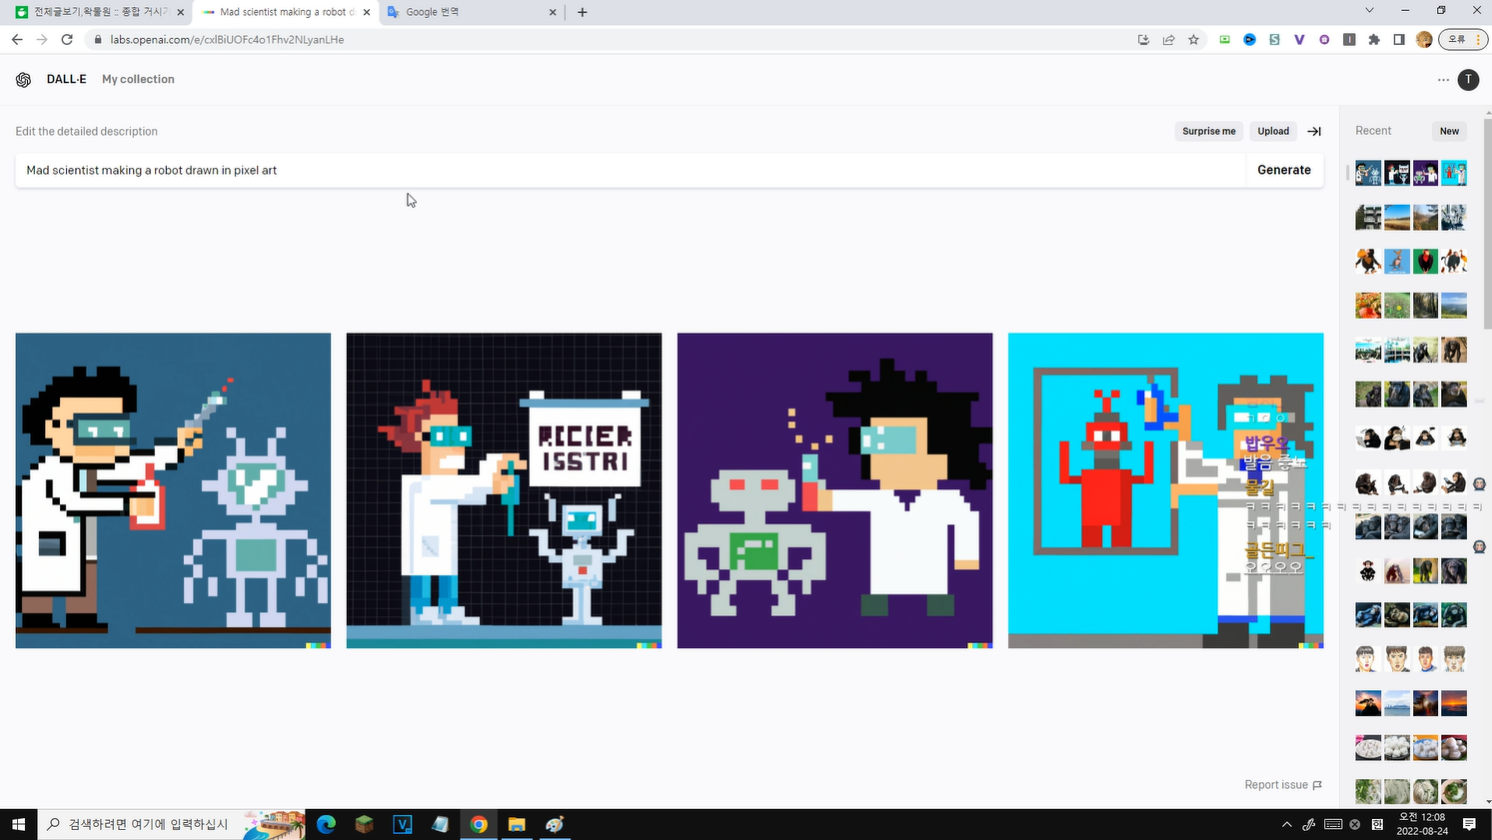
Task: Launch Microsoft Edge from the taskbar
Action: pos(326,825)
